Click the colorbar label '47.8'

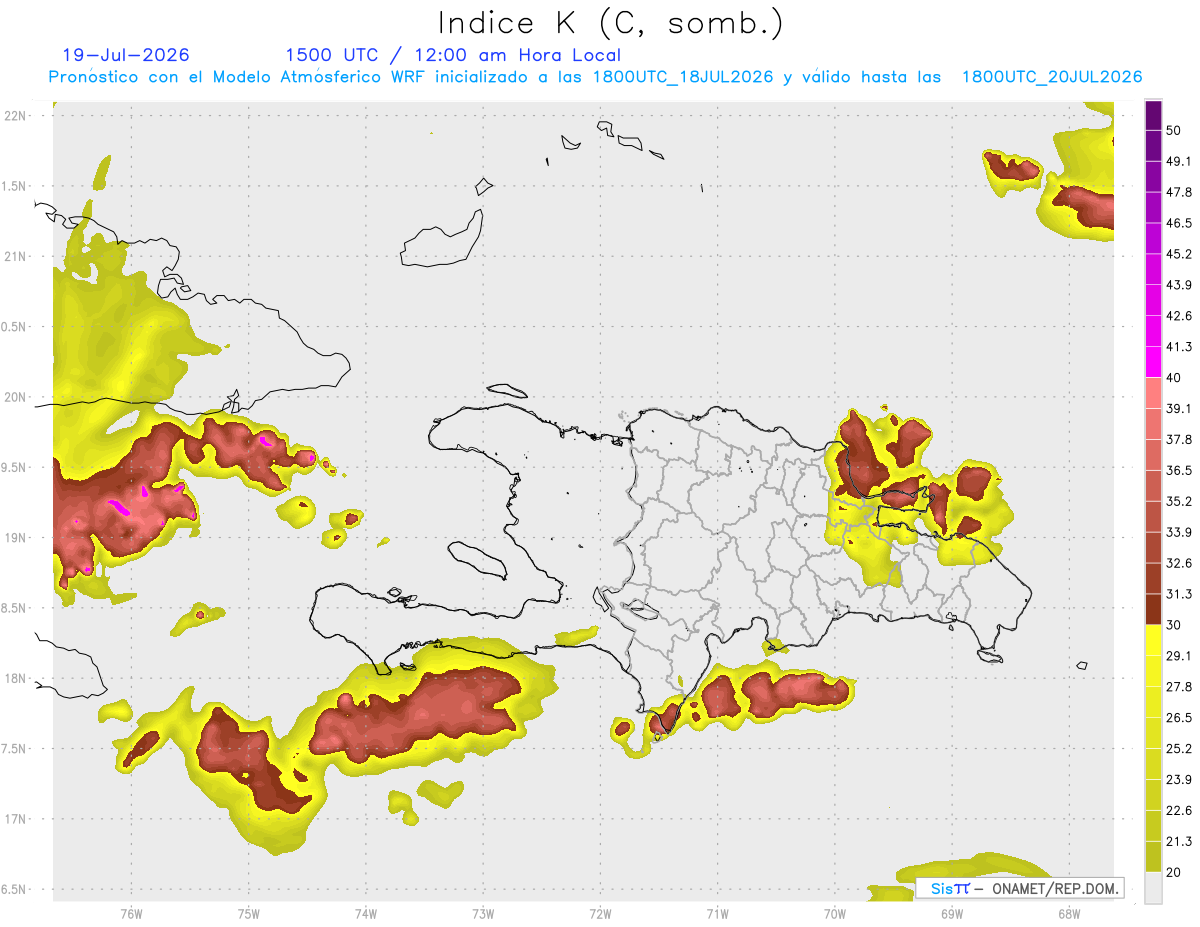coord(1179,192)
